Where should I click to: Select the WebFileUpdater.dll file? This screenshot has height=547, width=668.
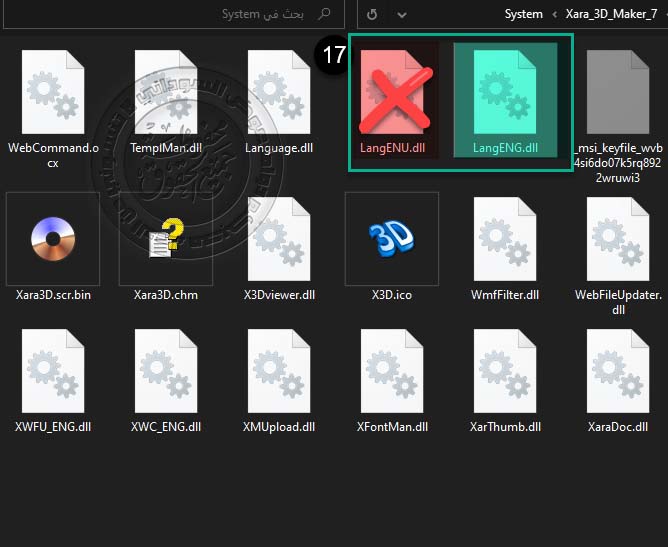point(618,240)
